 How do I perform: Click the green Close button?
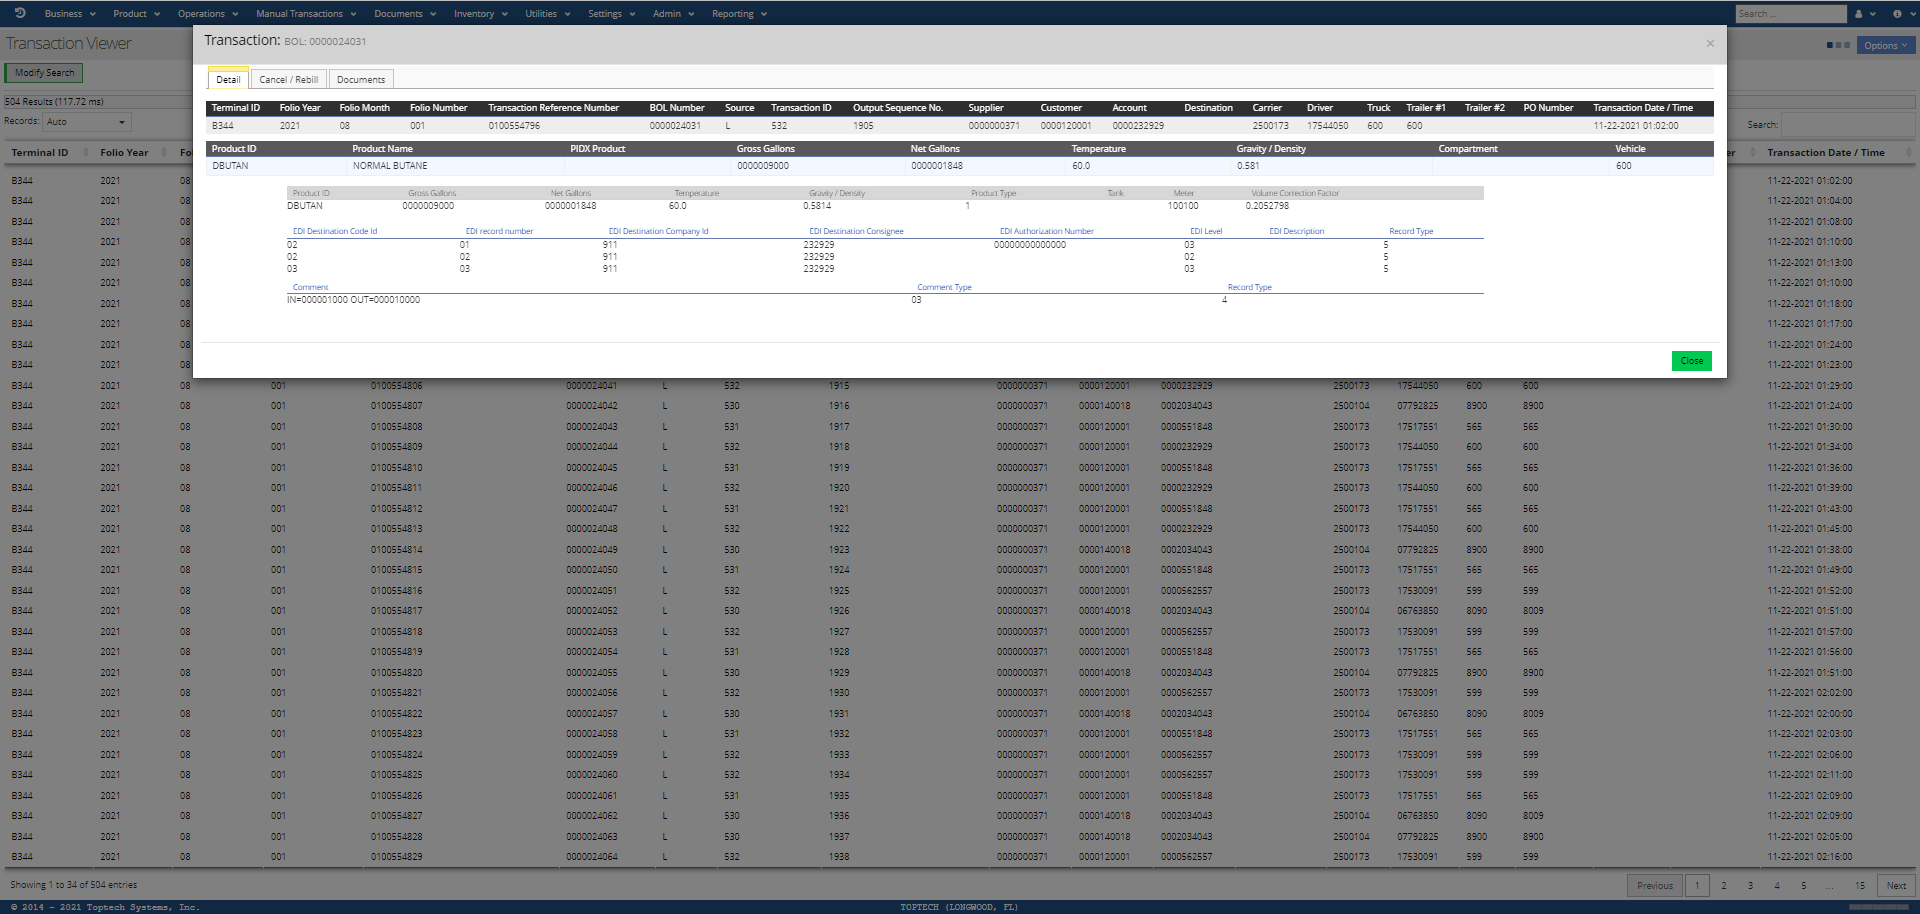(x=1691, y=361)
